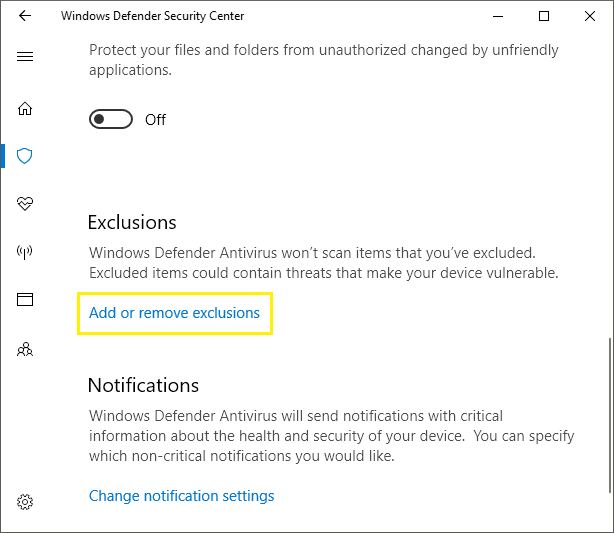Open the Home icon in sidebar
Viewport: 614px width, 533px height.
[25, 108]
